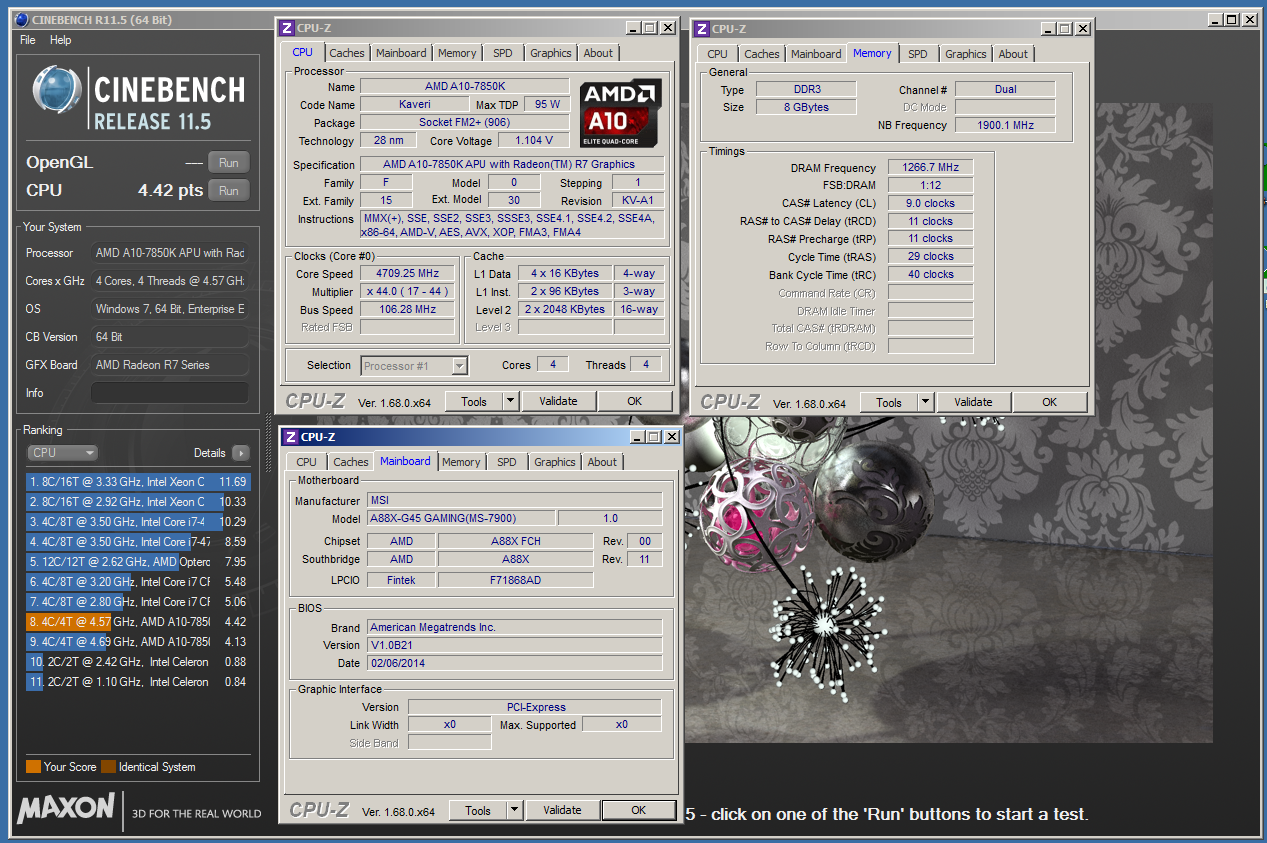Click the Details arrow button in Ranking
The image size is (1267, 843).
240,453
